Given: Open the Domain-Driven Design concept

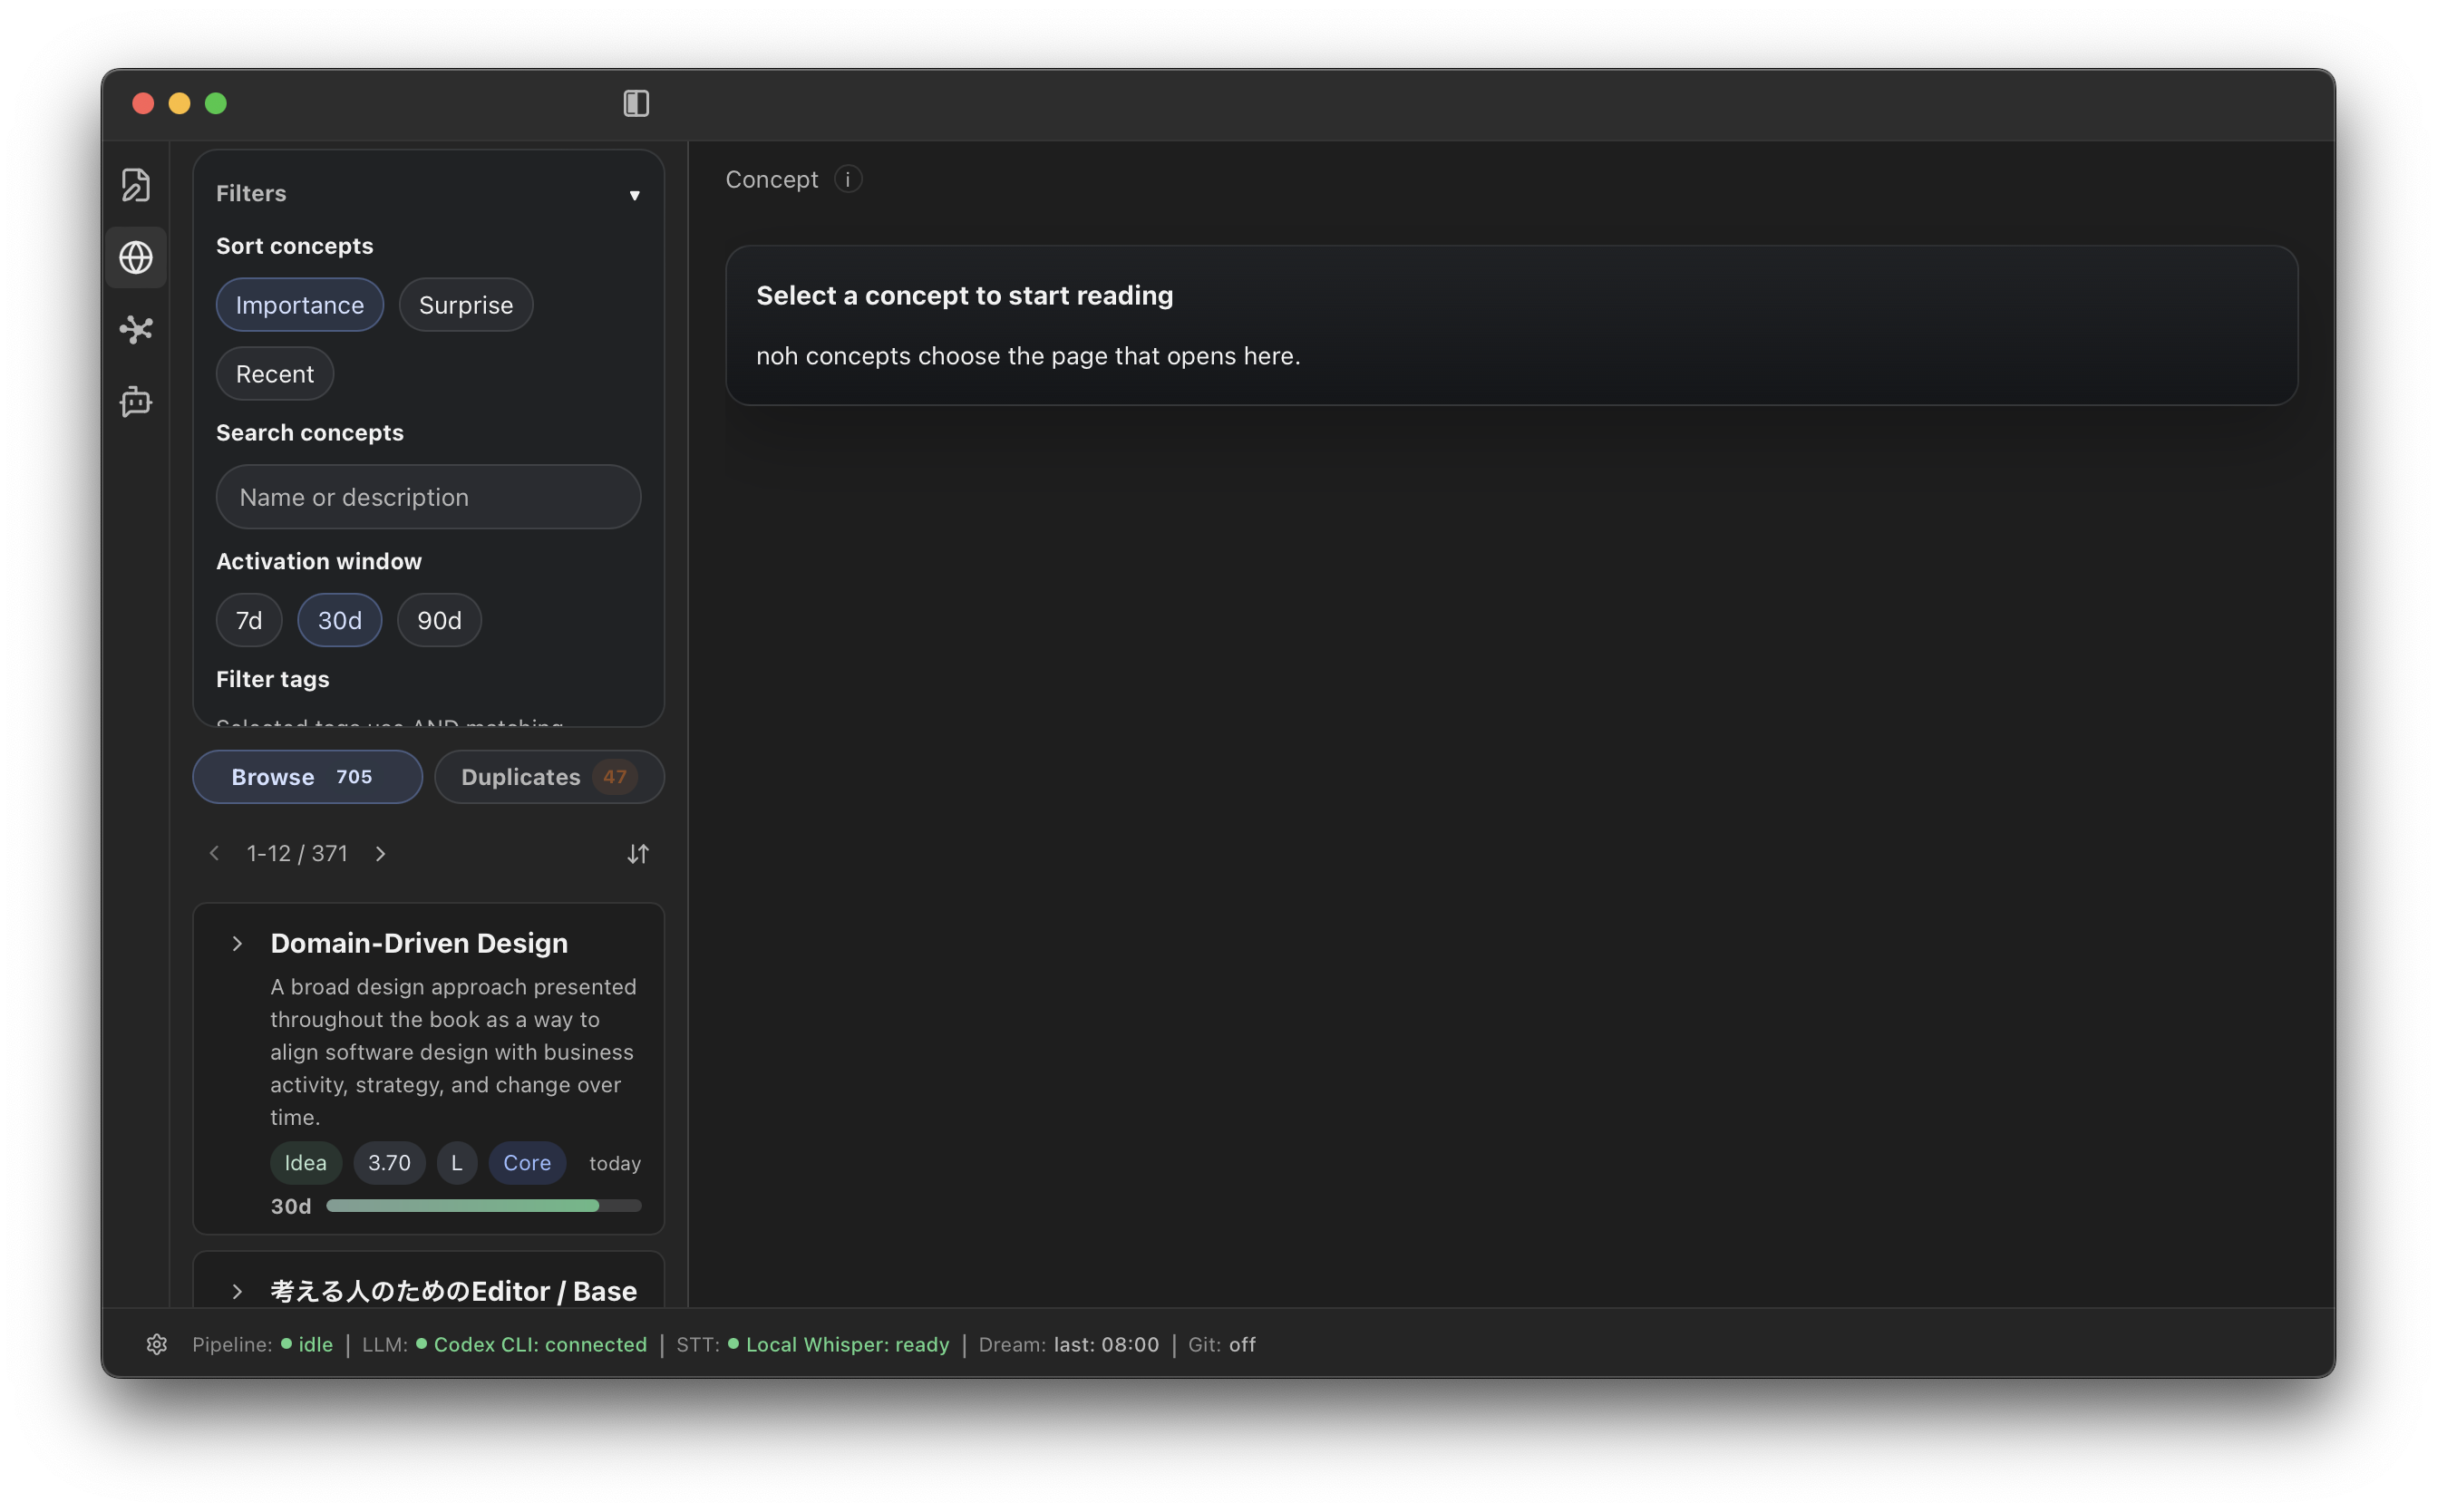Looking at the screenshot, I should click(419, 943).
